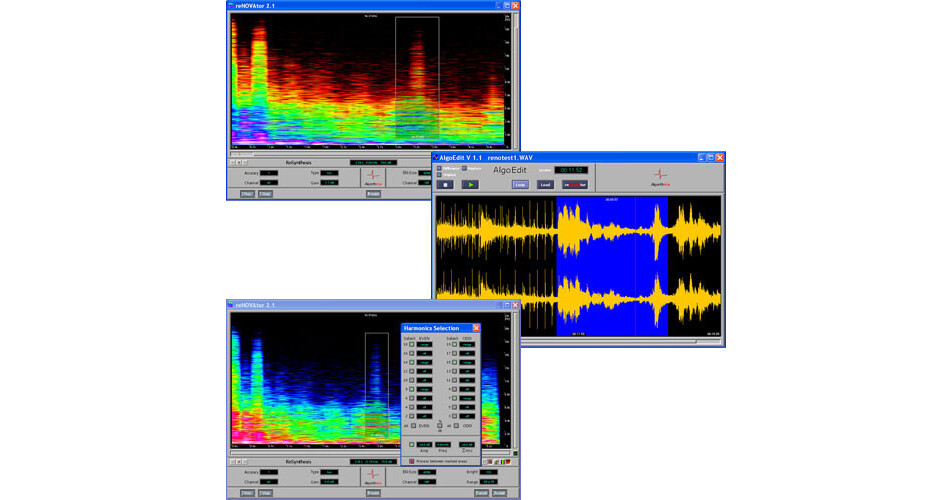This screenshot has height=500, width=952.
Task: Toggle the odd harmonic 19 checkbox
Action: pos(454,344)
